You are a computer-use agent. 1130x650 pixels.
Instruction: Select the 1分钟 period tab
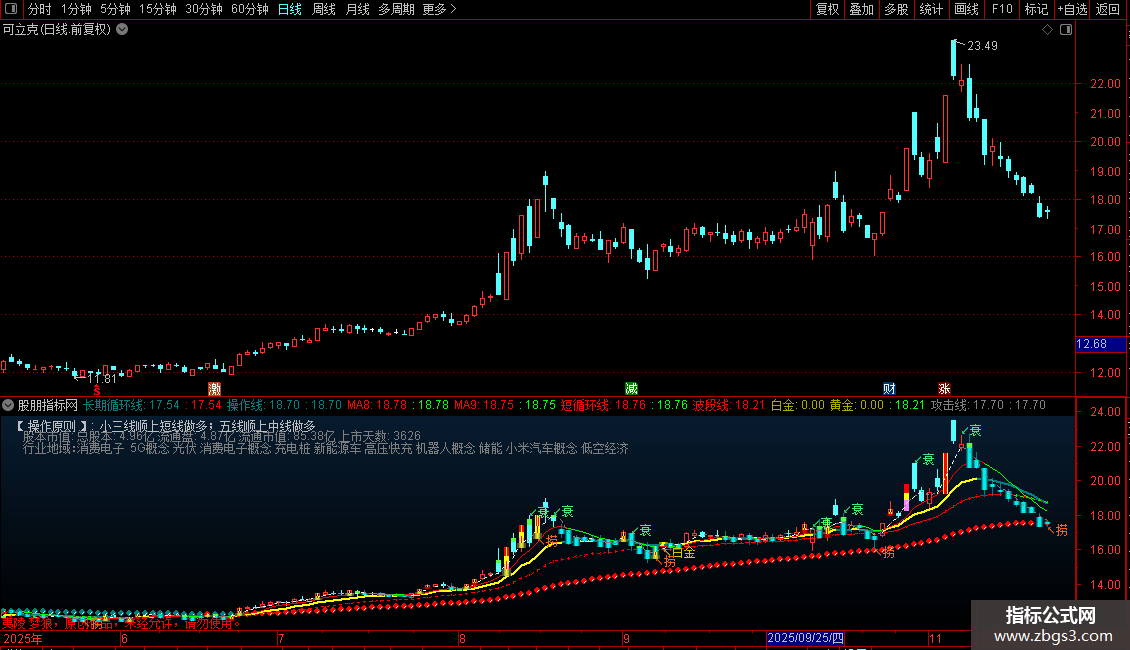pos(76,9)
